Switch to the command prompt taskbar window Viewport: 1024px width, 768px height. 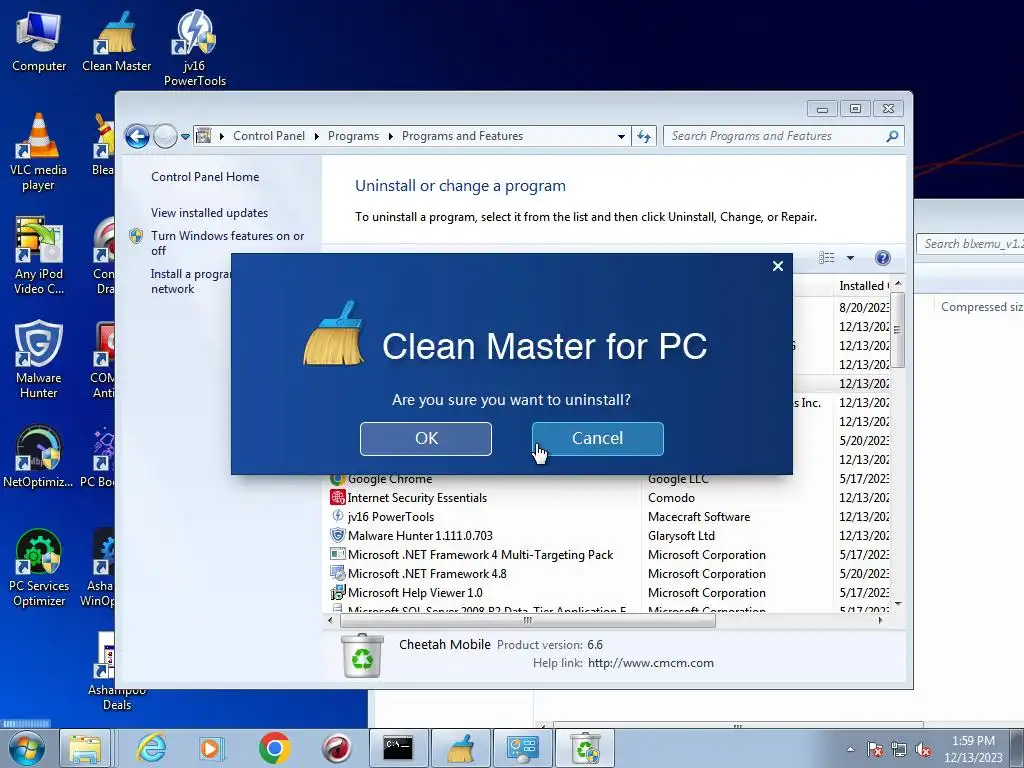click(x=398, y=748)
